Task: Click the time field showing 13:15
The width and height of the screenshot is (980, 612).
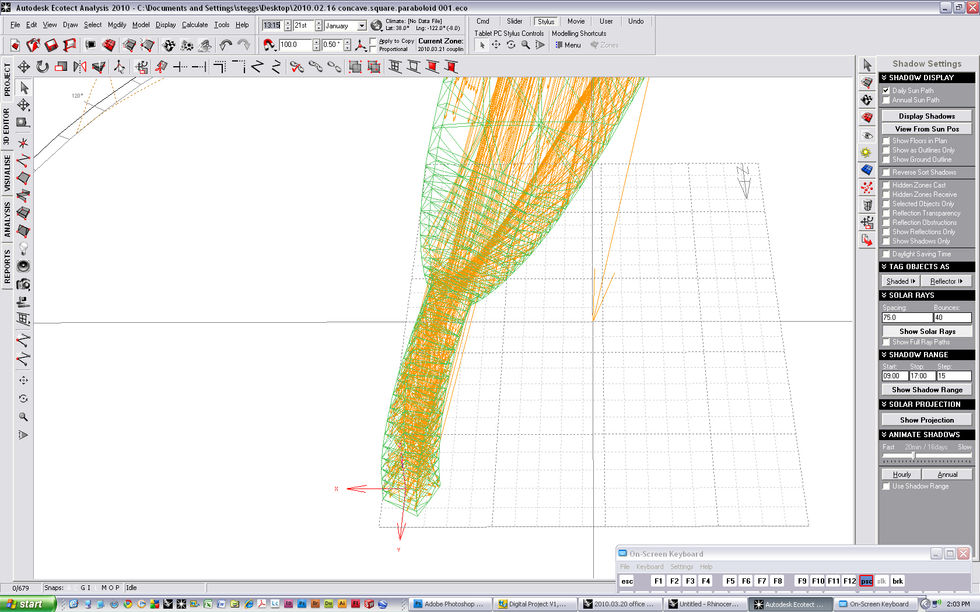Action: tap(273, 26)
